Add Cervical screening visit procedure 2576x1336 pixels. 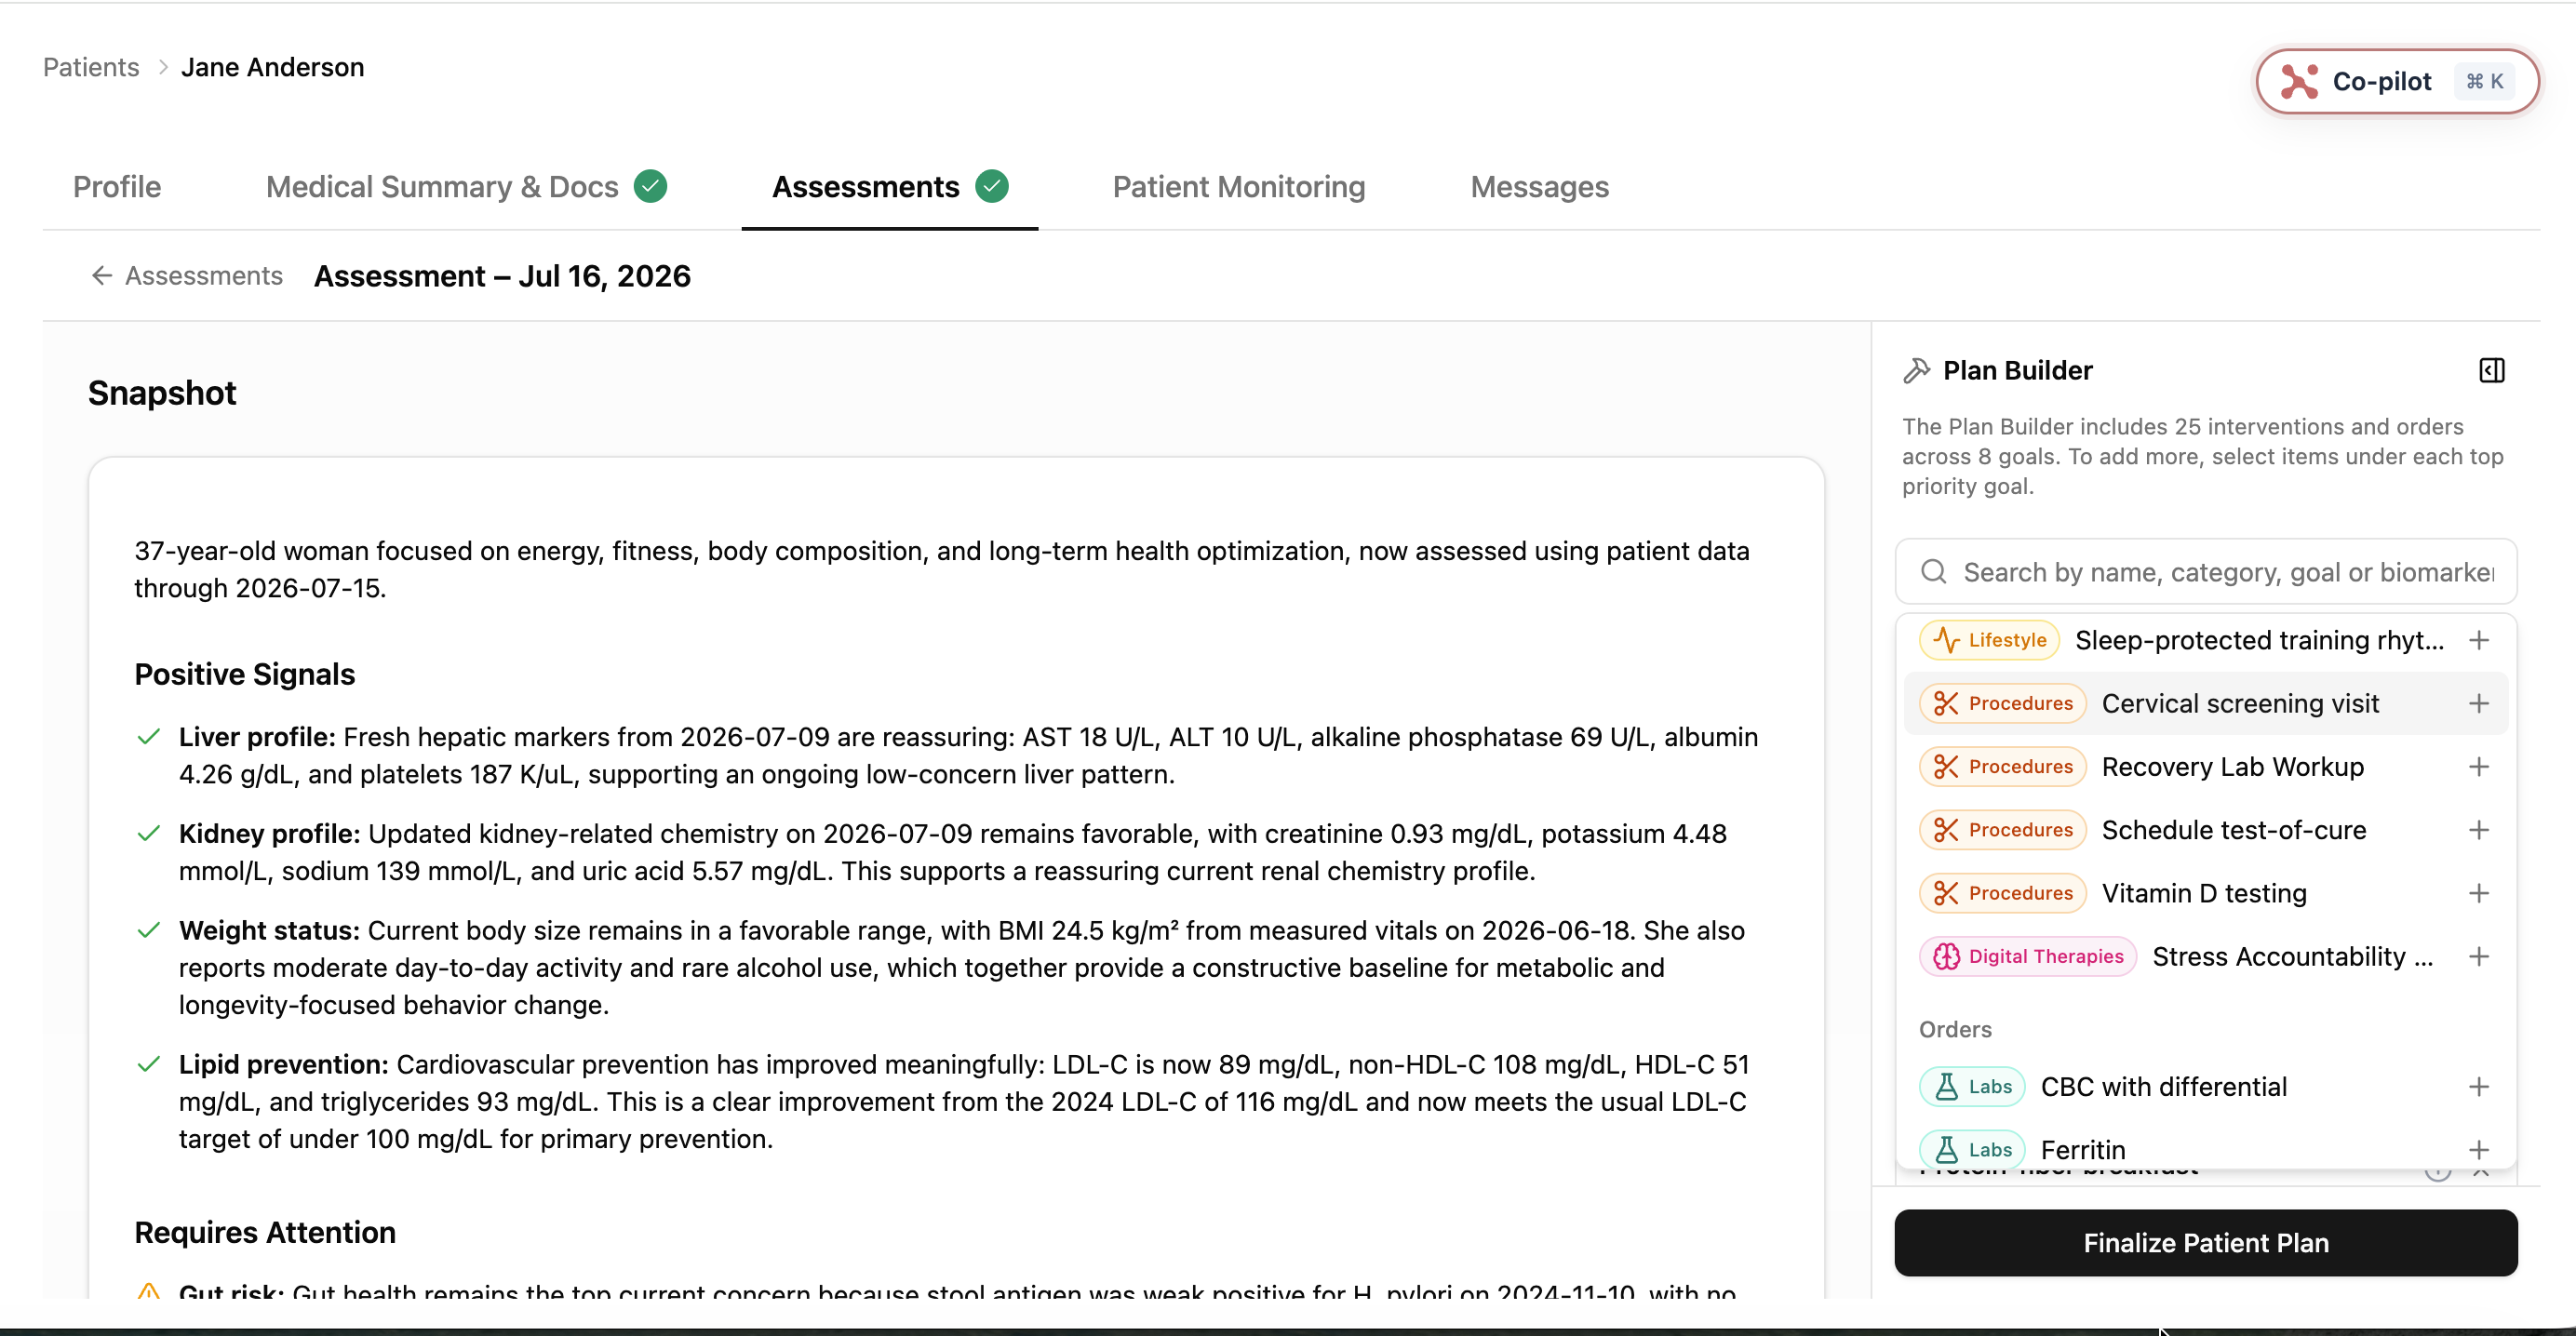click(2479, 703)
